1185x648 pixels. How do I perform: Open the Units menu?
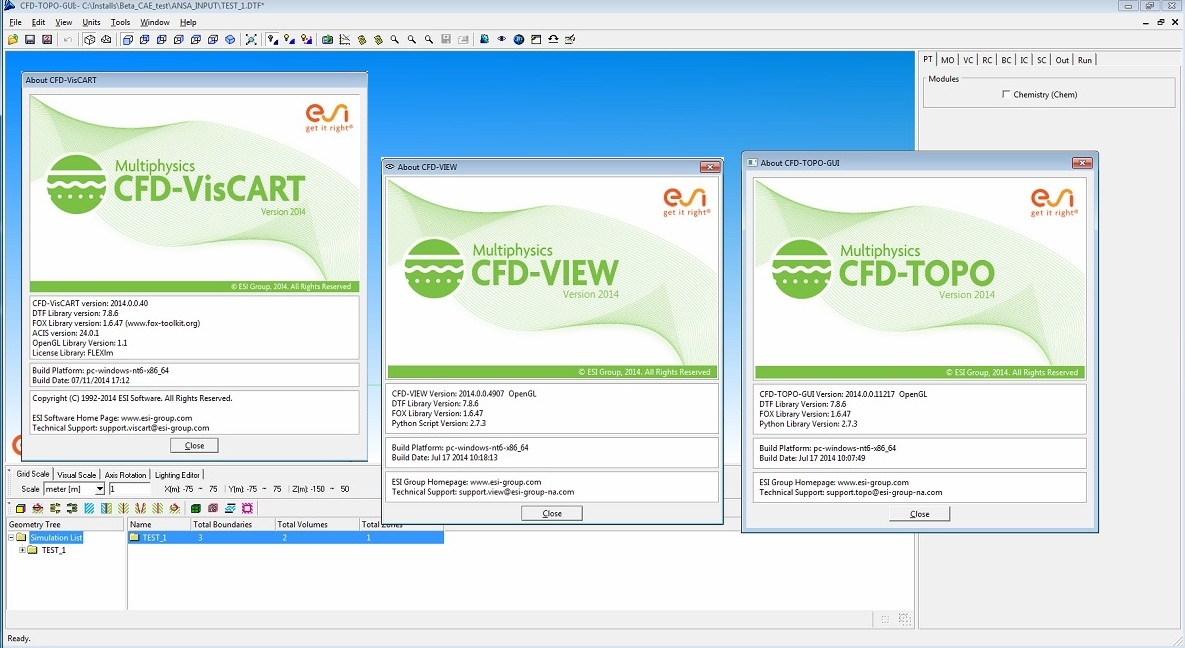click(91, 22)
